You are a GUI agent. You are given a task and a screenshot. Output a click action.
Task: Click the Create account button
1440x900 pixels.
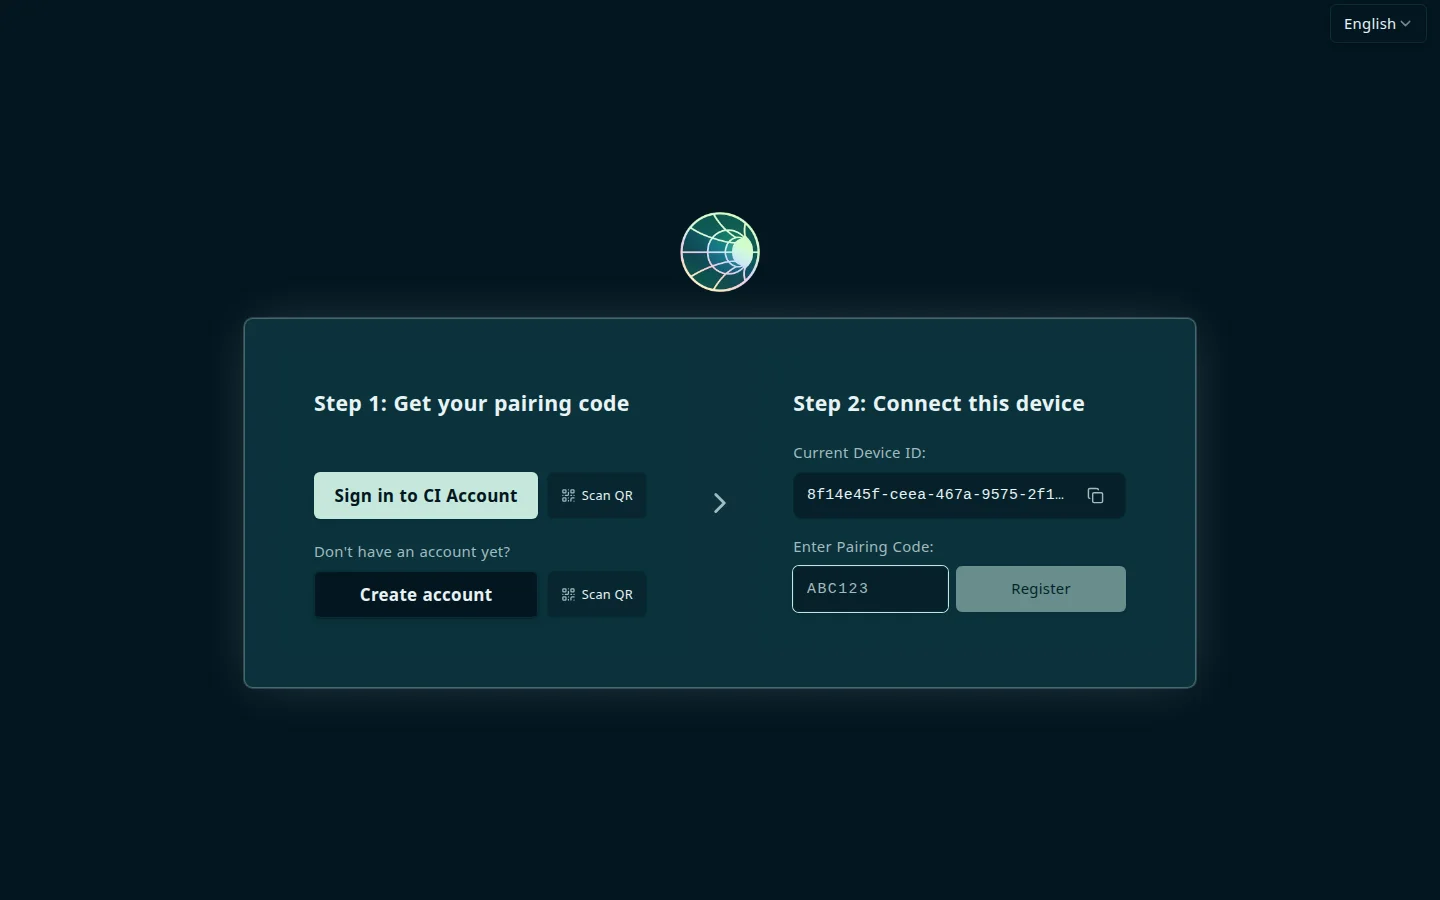pos(426,595)
